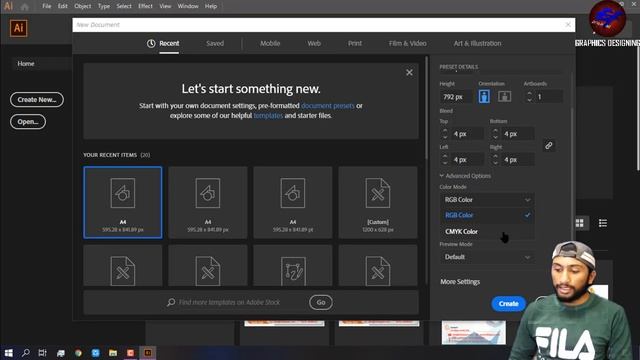Select portrait orientation icon
The width and height of the screenshot is (640, 360).
point(484,97)
